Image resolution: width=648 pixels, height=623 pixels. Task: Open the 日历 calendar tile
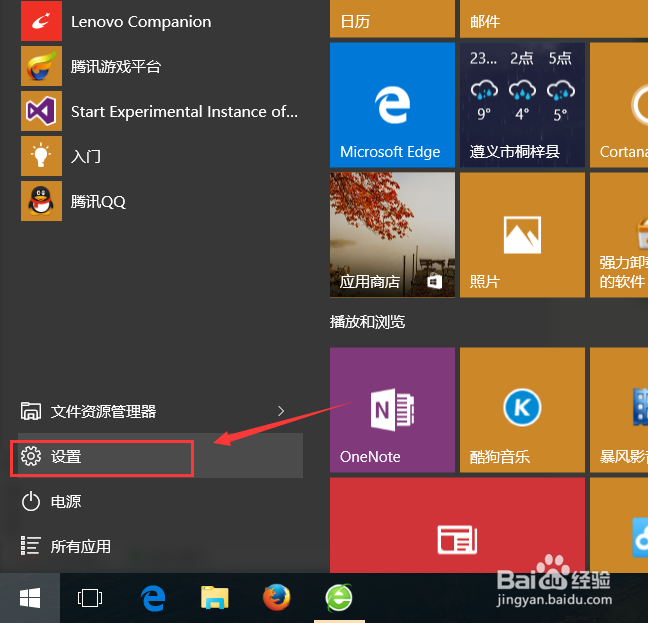pyautogui.click(x=392, y=19)
